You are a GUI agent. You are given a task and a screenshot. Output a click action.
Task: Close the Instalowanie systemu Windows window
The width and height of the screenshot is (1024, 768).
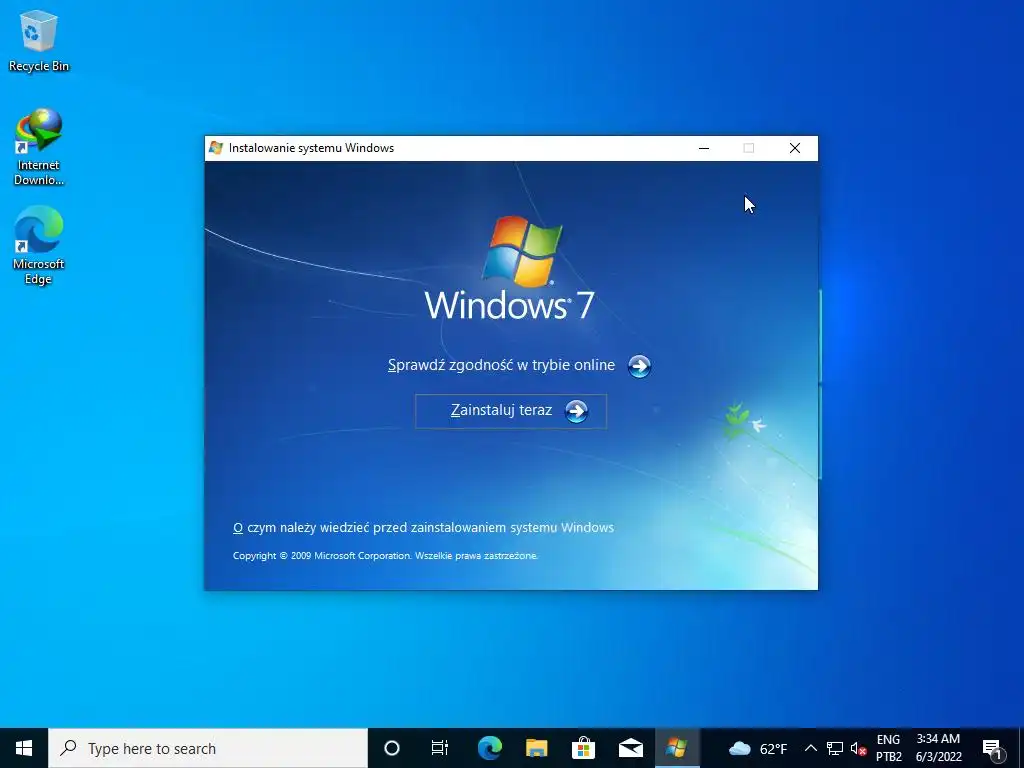[795, 148]
